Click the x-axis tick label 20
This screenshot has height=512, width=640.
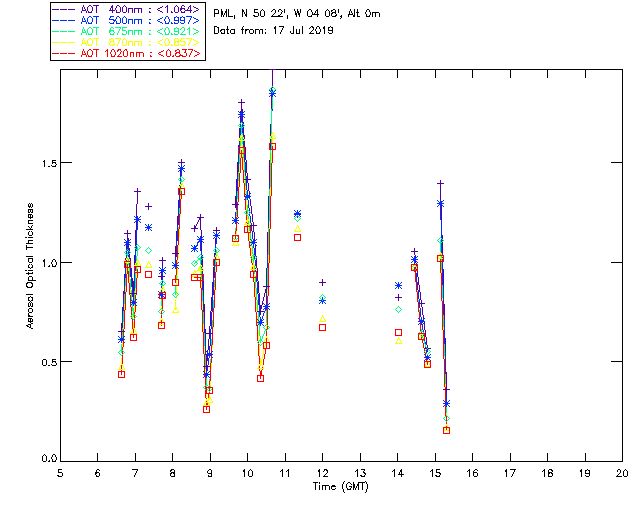[622, 473]
